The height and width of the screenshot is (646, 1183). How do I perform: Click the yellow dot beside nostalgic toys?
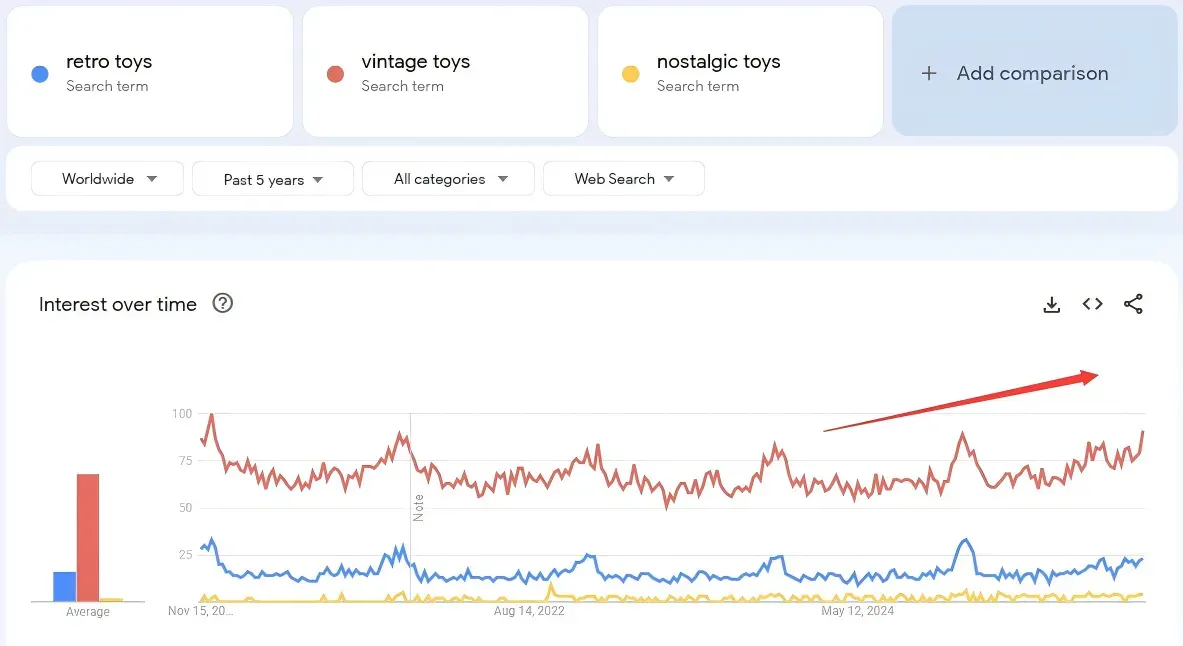pyautogui.click(x=631, y=74)
